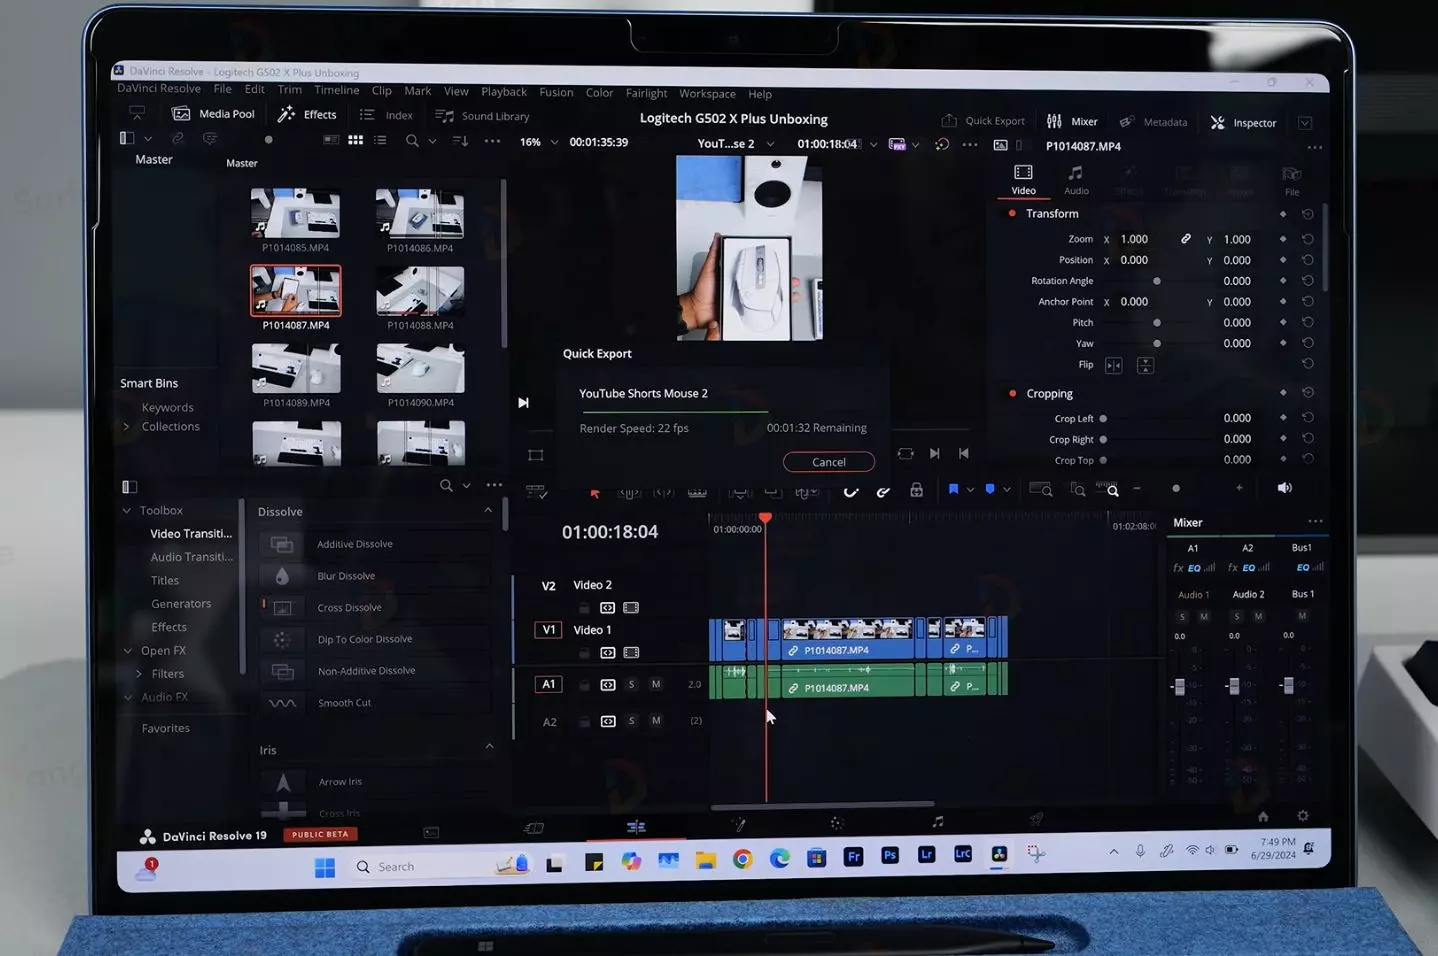The image size is (1438, 956).
Task: Select the P1014088.MP4 clip thumbnail
Action: click(420, 291)
